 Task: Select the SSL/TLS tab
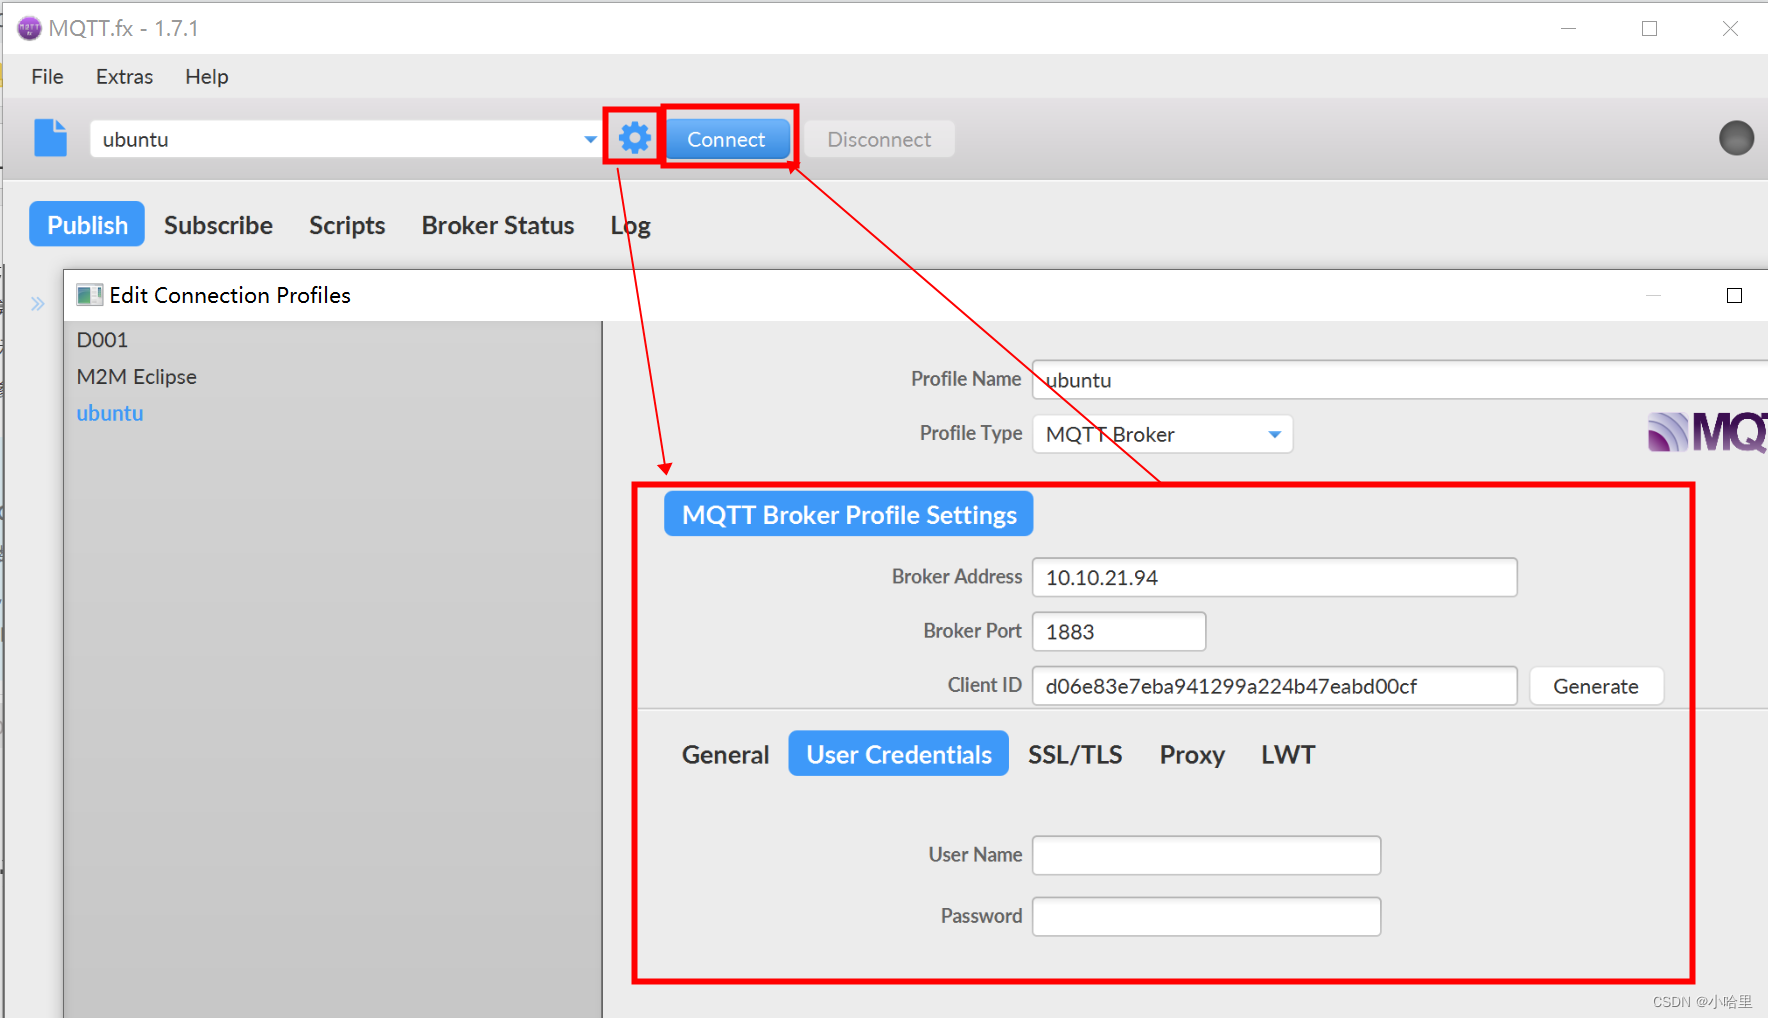(1075, 754)
